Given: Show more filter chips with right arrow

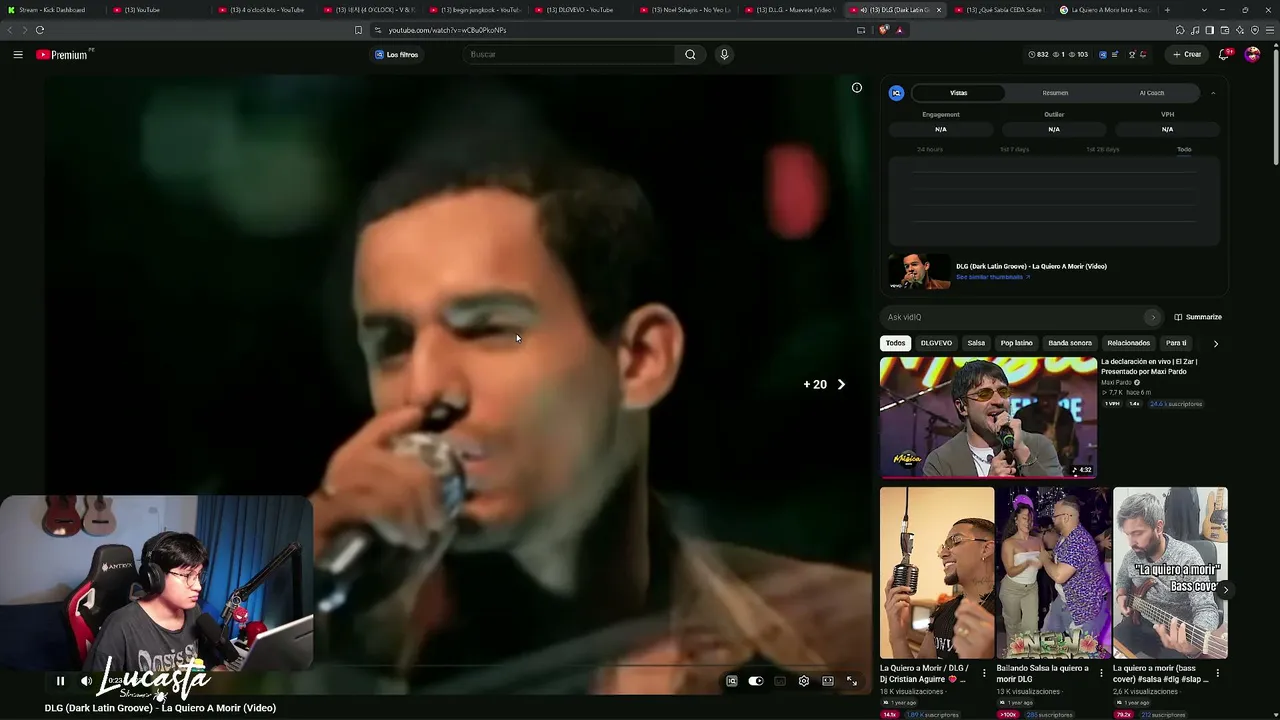Looking at the screenshot, I should 1216,343.
